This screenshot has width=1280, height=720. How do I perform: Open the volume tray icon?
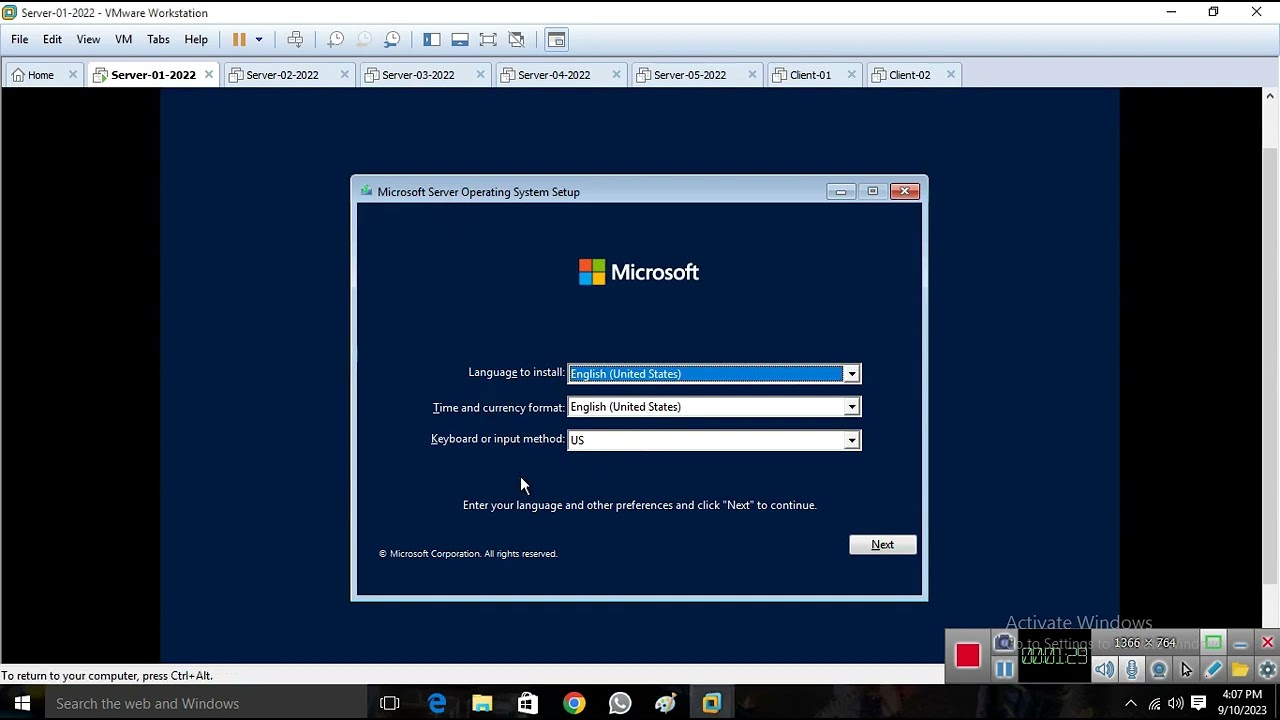point(1176,704)
